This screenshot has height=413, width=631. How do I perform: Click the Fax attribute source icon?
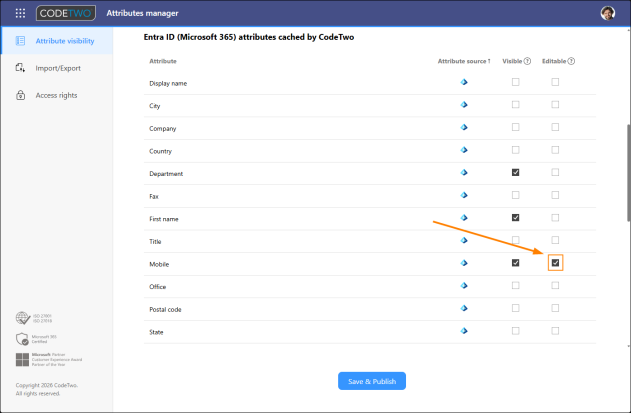[x=464, y=195]
